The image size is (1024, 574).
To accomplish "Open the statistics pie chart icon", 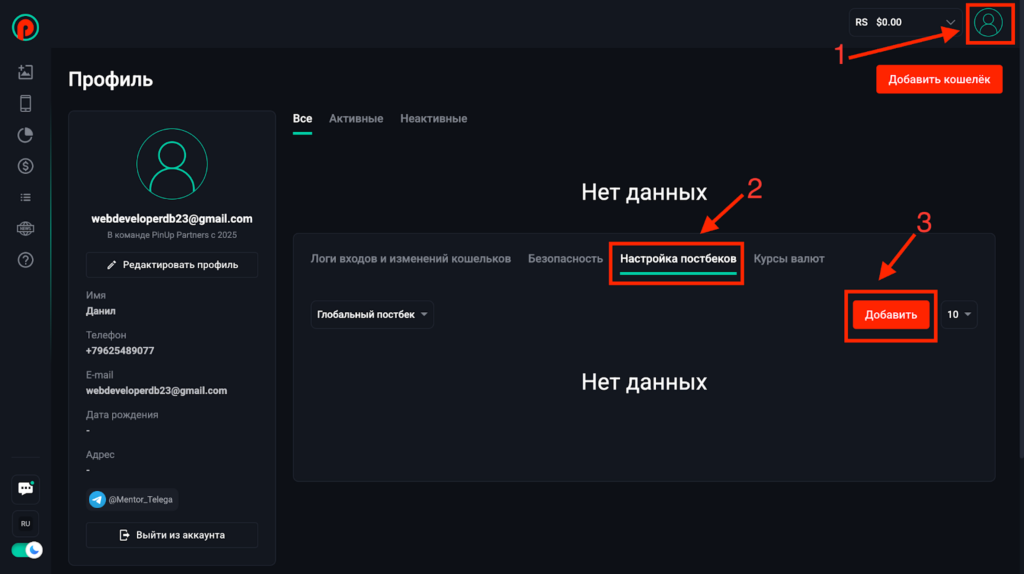I will coord(25,135).
